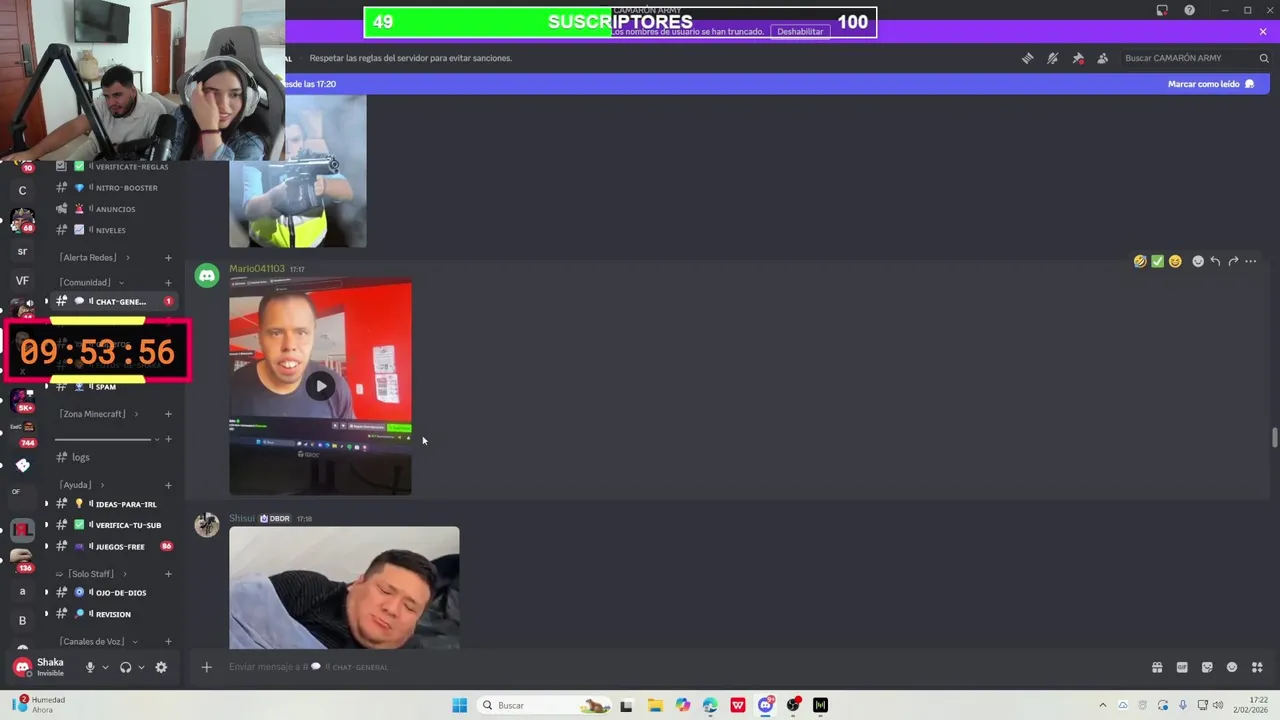Open headphone output options arrow

pos(141,667)
